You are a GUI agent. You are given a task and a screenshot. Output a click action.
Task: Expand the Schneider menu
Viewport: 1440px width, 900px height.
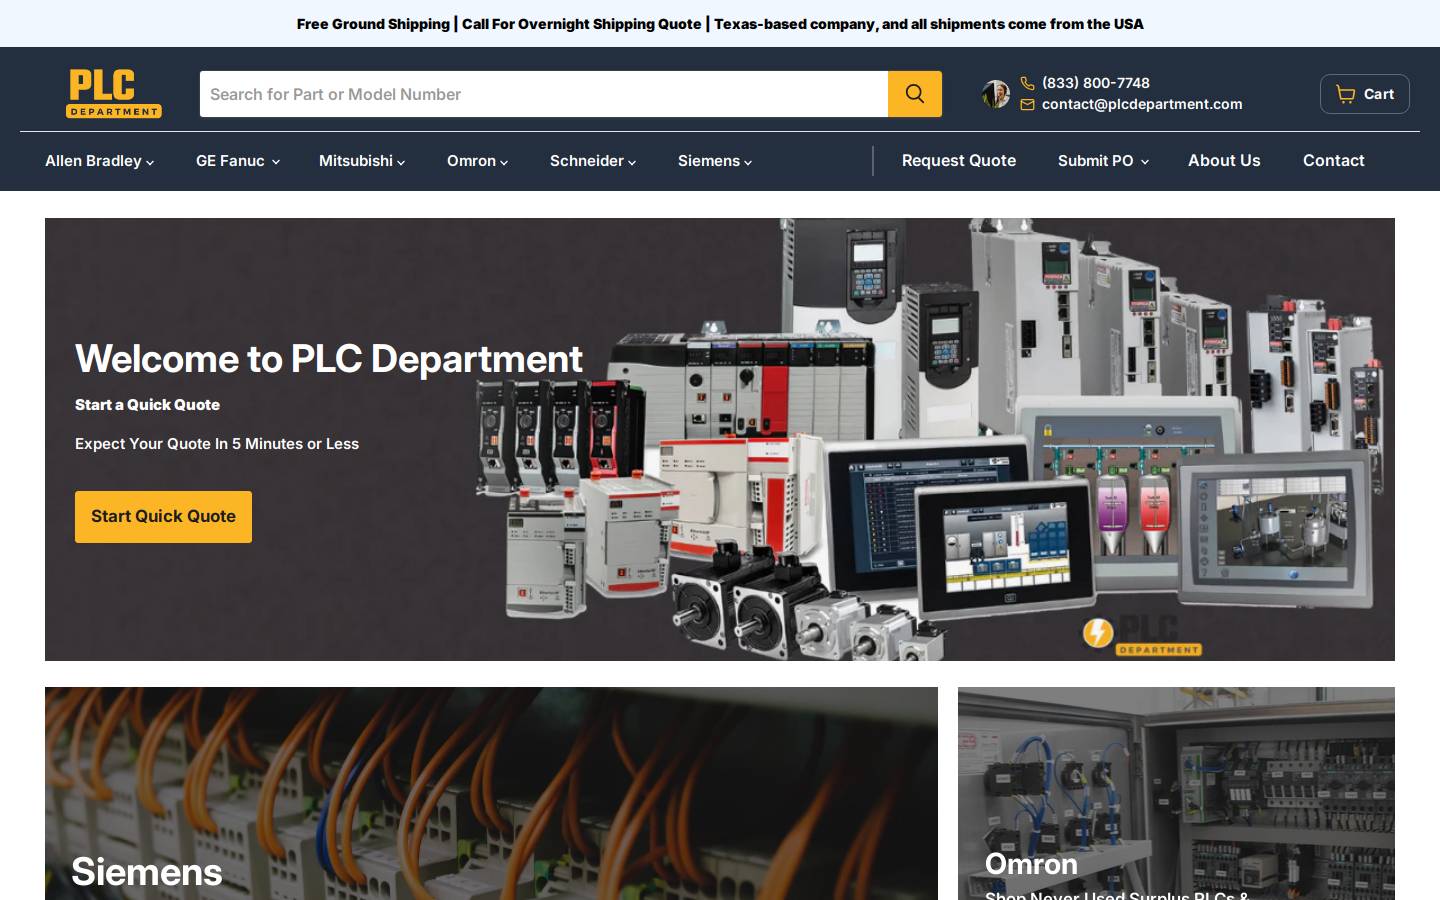(592, 161)
